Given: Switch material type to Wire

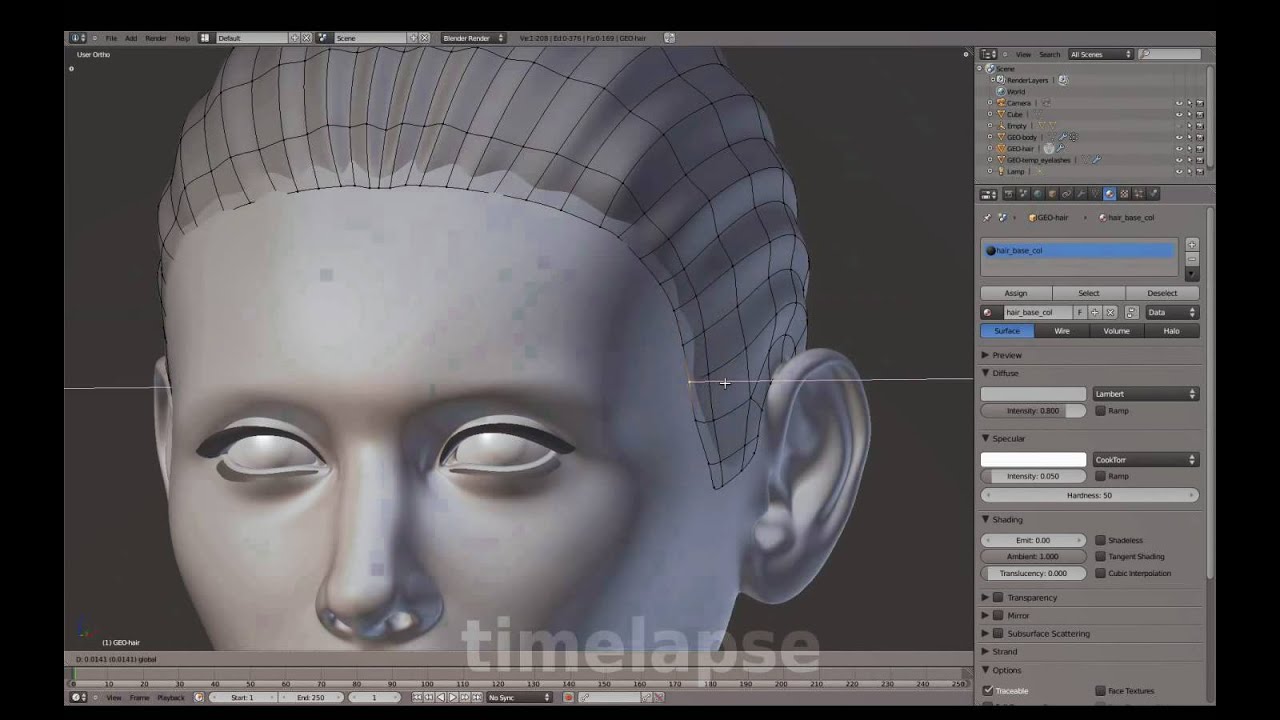Looking at the screenshot, I should (x=1062, y=331).
